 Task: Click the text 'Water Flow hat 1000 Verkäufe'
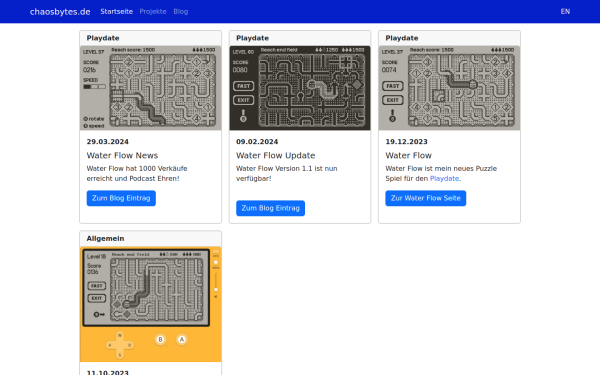coord(137,168)
